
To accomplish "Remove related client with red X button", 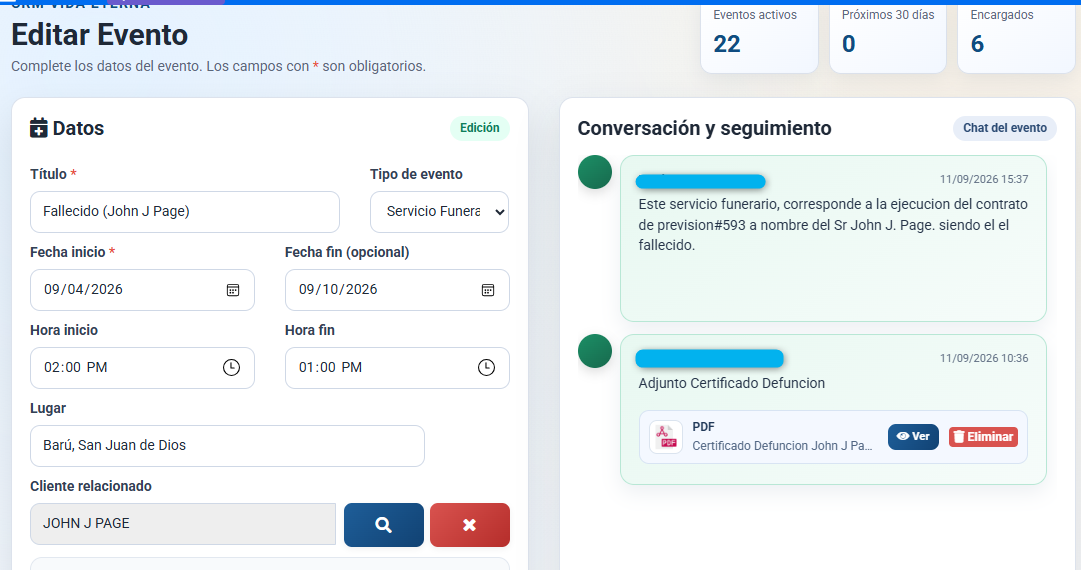I will click(469, 525).
